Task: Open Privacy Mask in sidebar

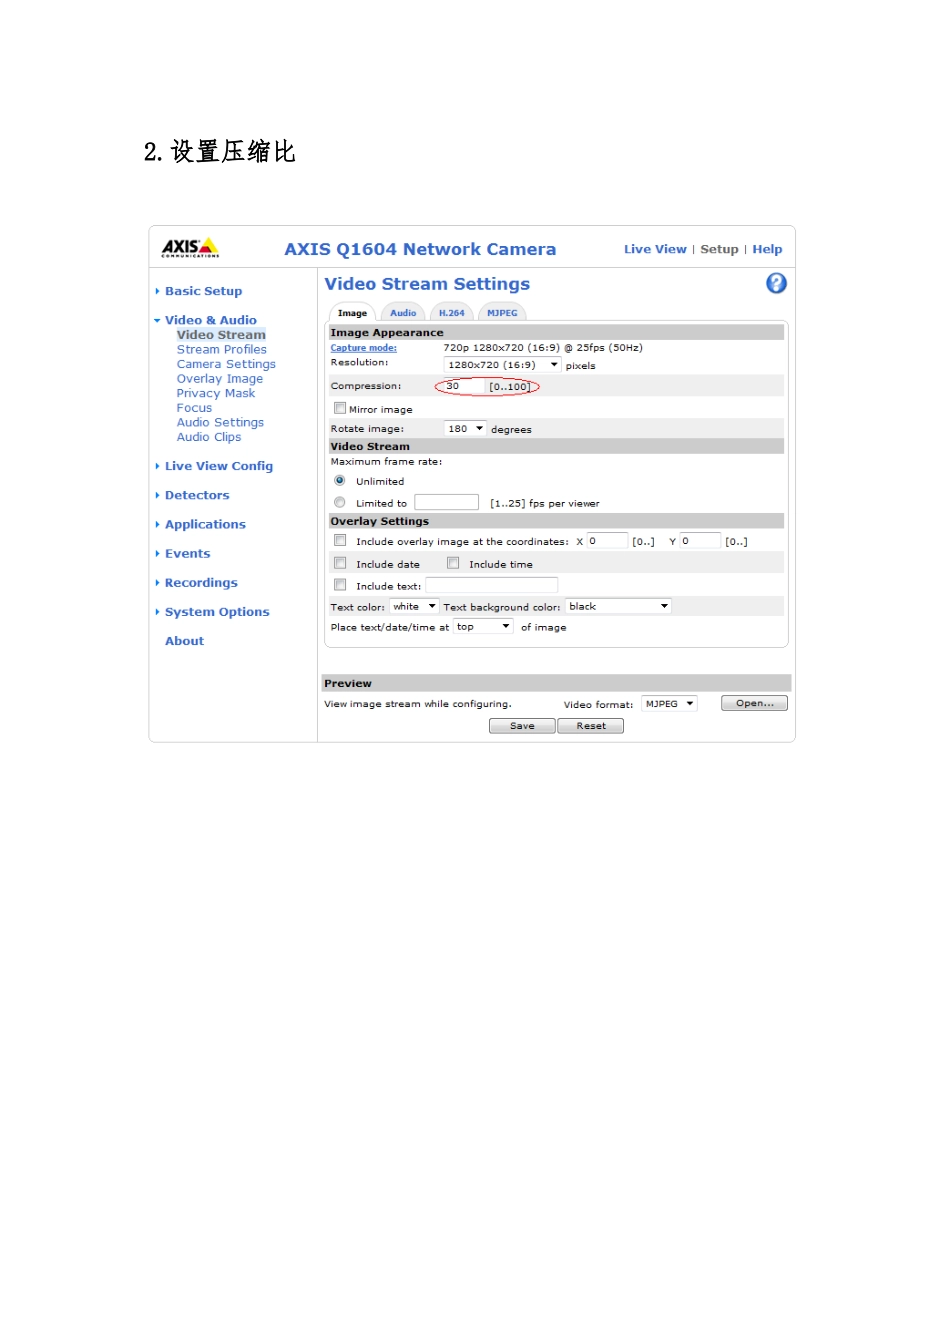Action: [216, 393]
